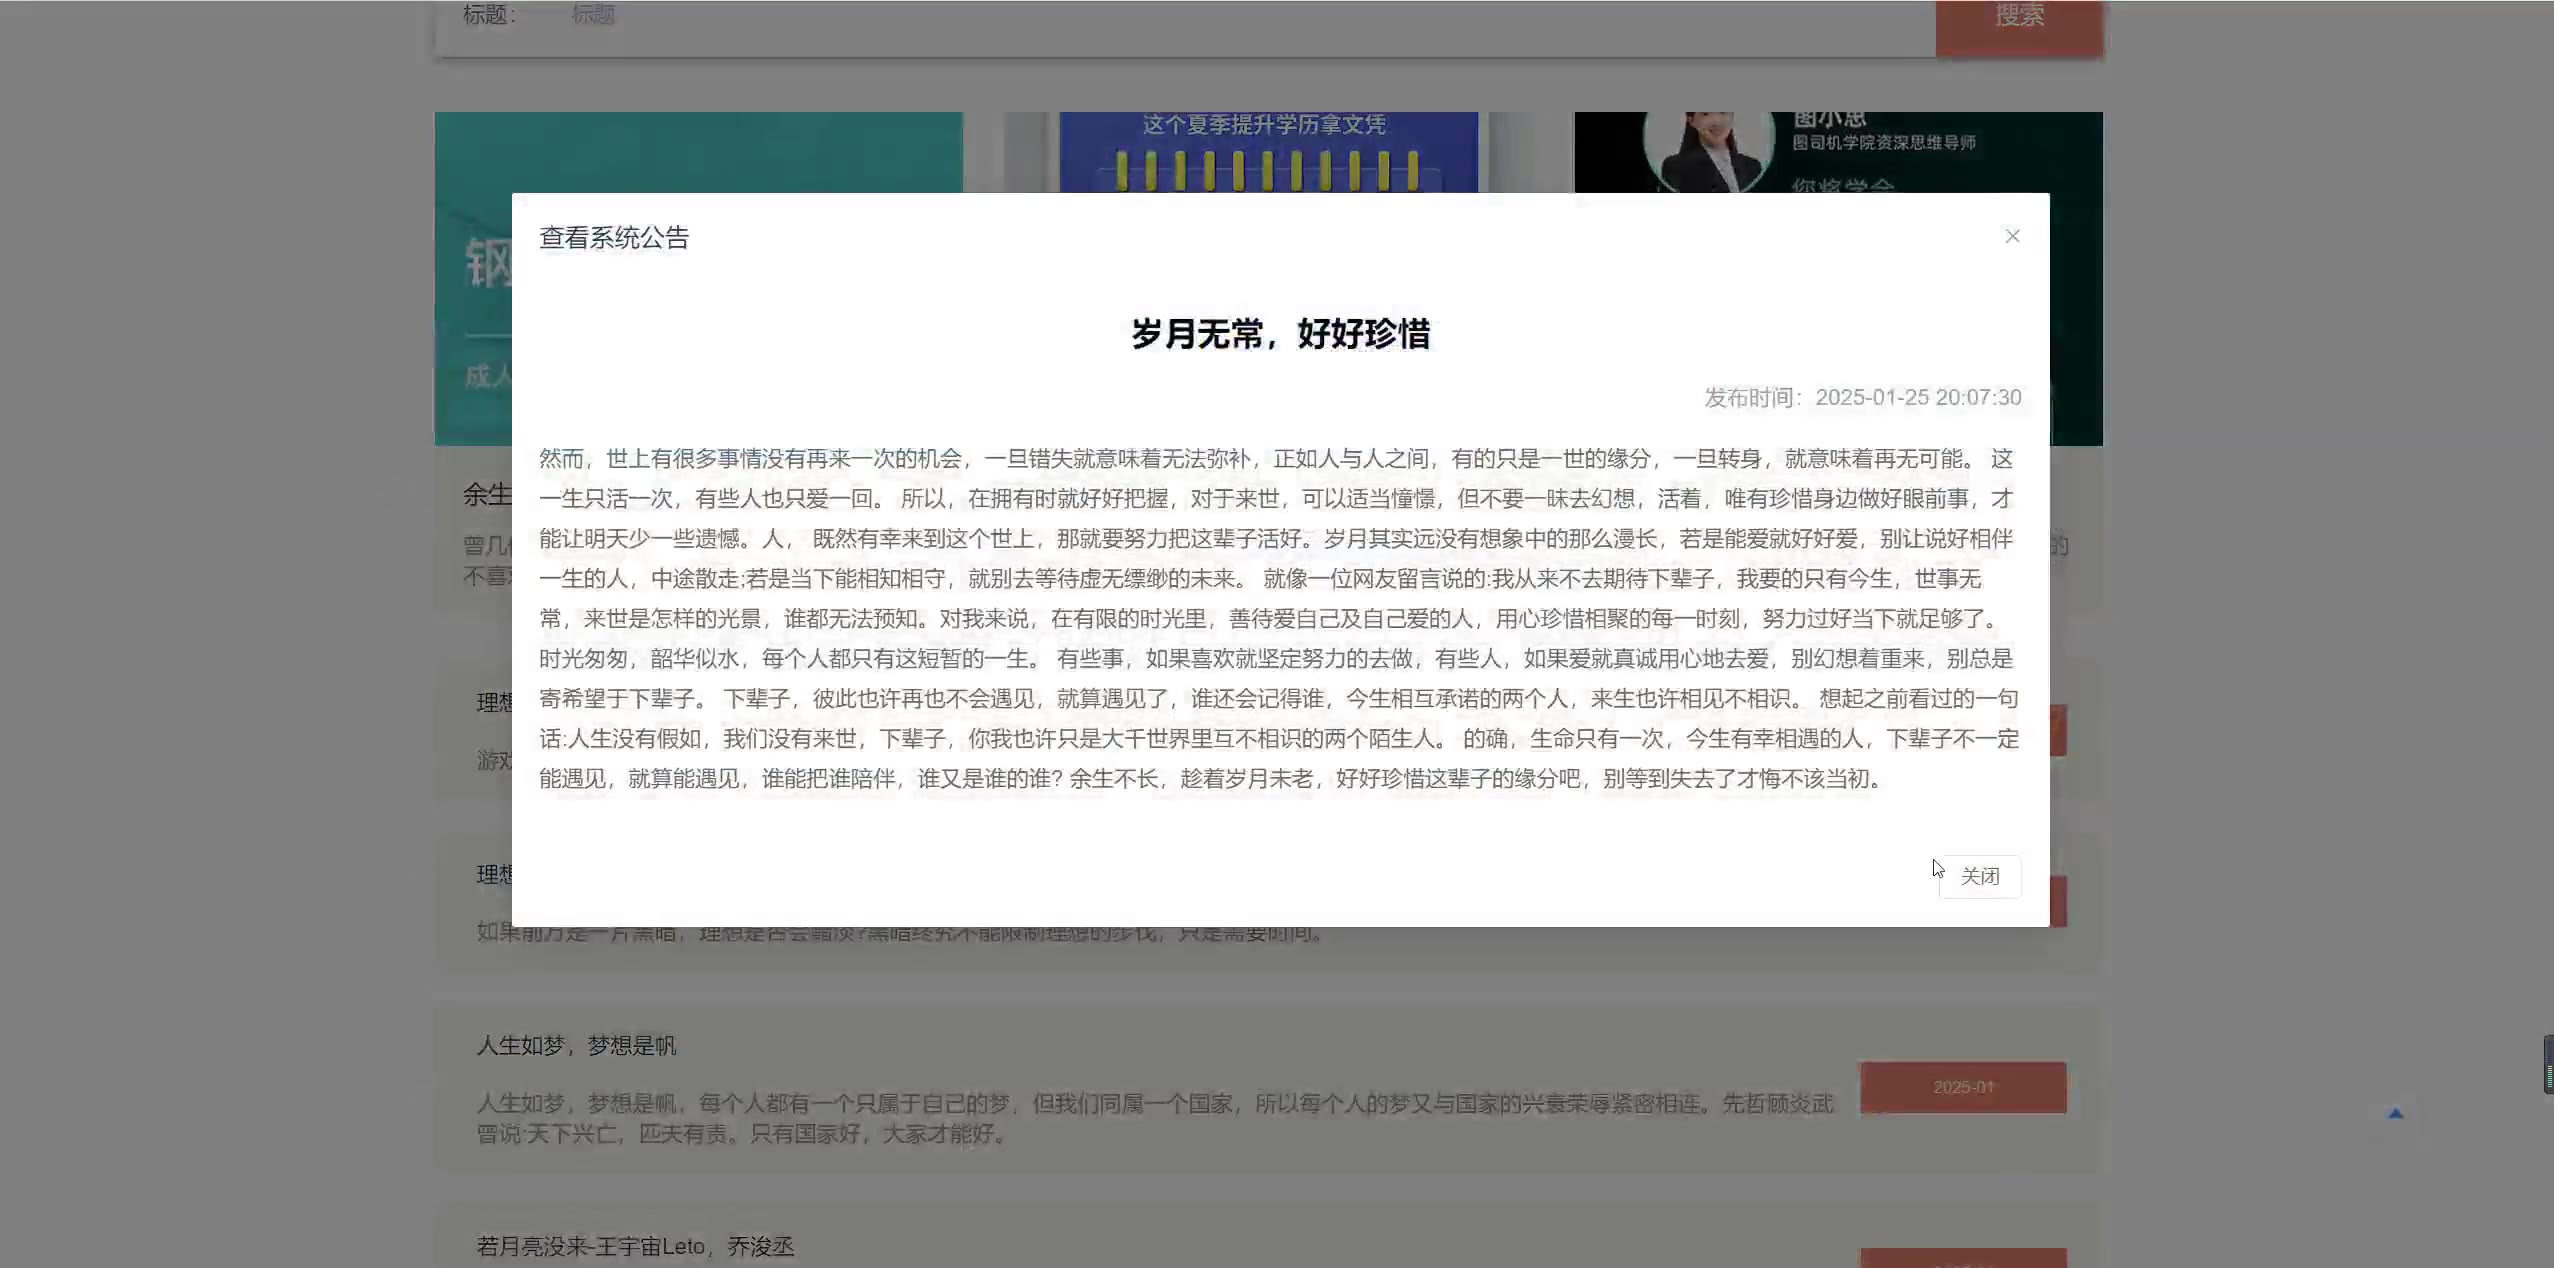2554x1268 pixels.
Task: Click the 查看系统公告 dialog title
Action: click(x=614, y=238)
